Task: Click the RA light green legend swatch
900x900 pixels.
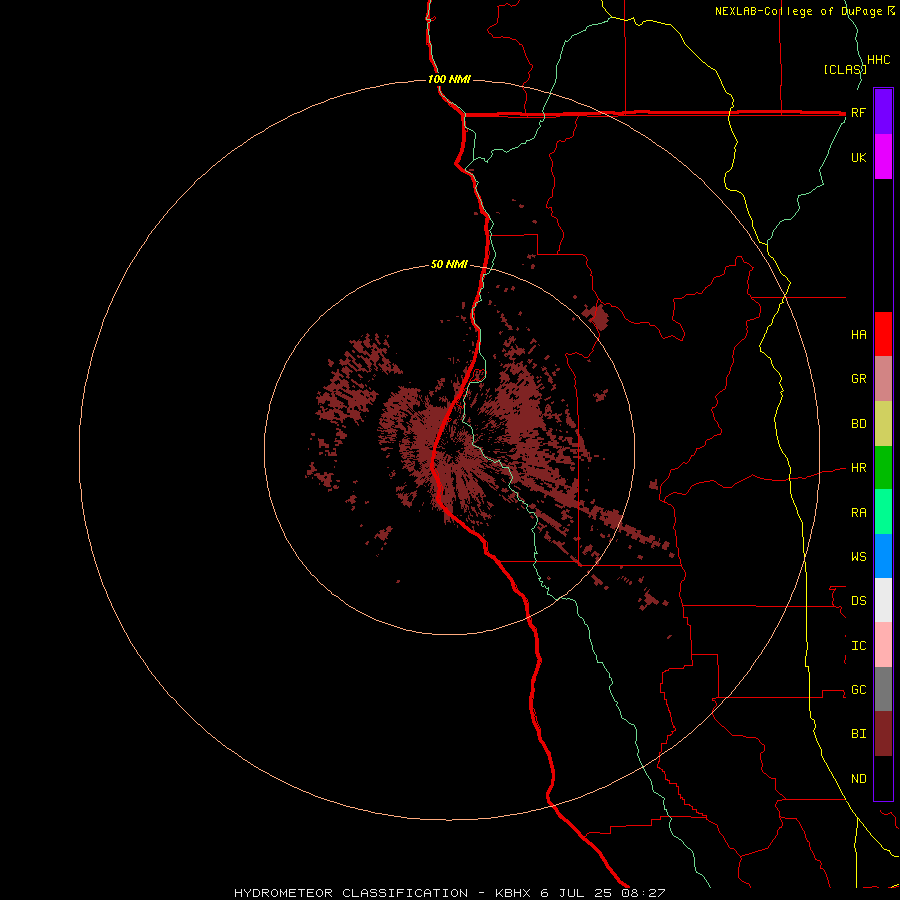Action: (883, 512)
